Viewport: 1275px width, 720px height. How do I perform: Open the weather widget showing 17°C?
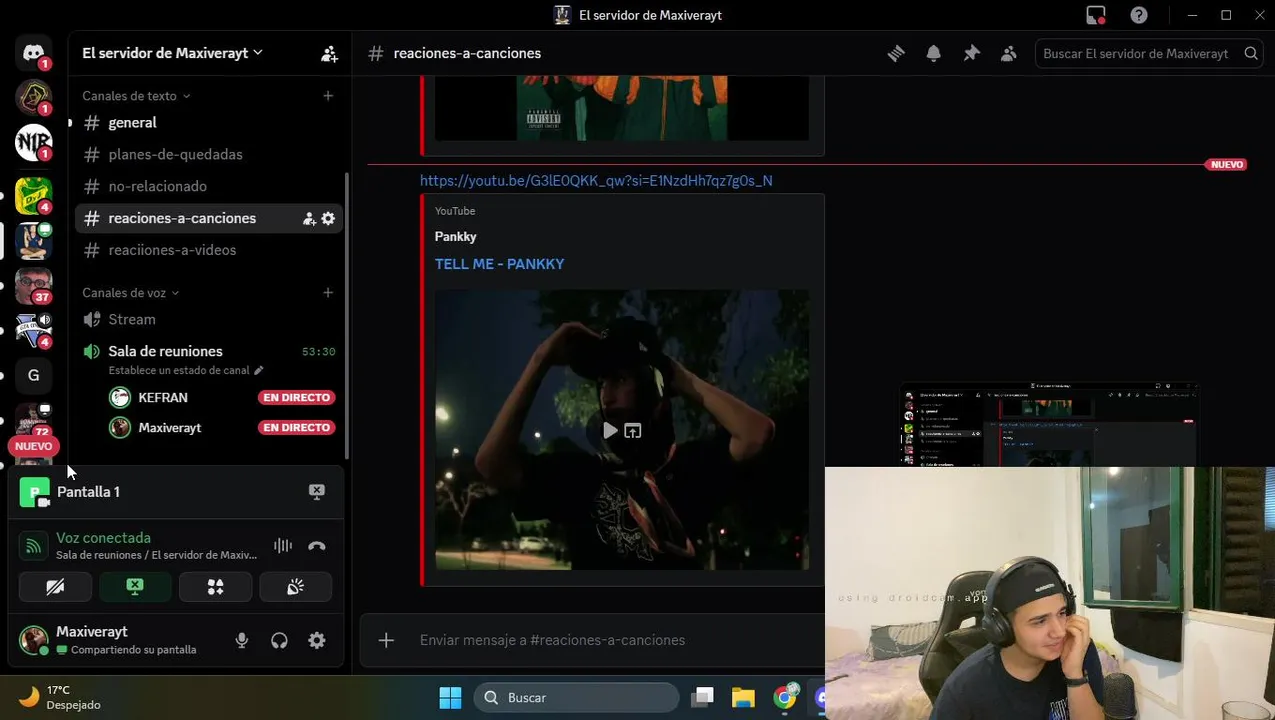60,698
